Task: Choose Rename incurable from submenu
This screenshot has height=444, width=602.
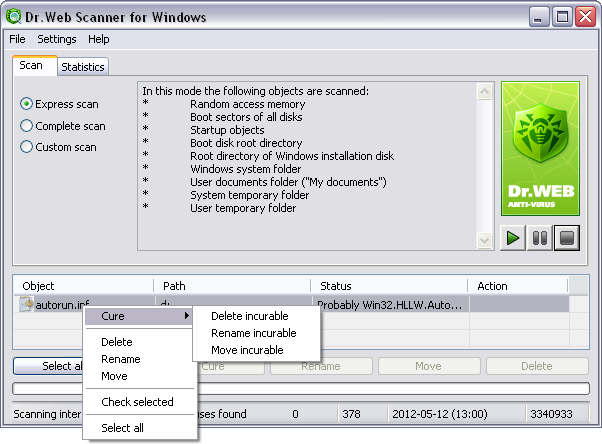Action: coord(254,333)
